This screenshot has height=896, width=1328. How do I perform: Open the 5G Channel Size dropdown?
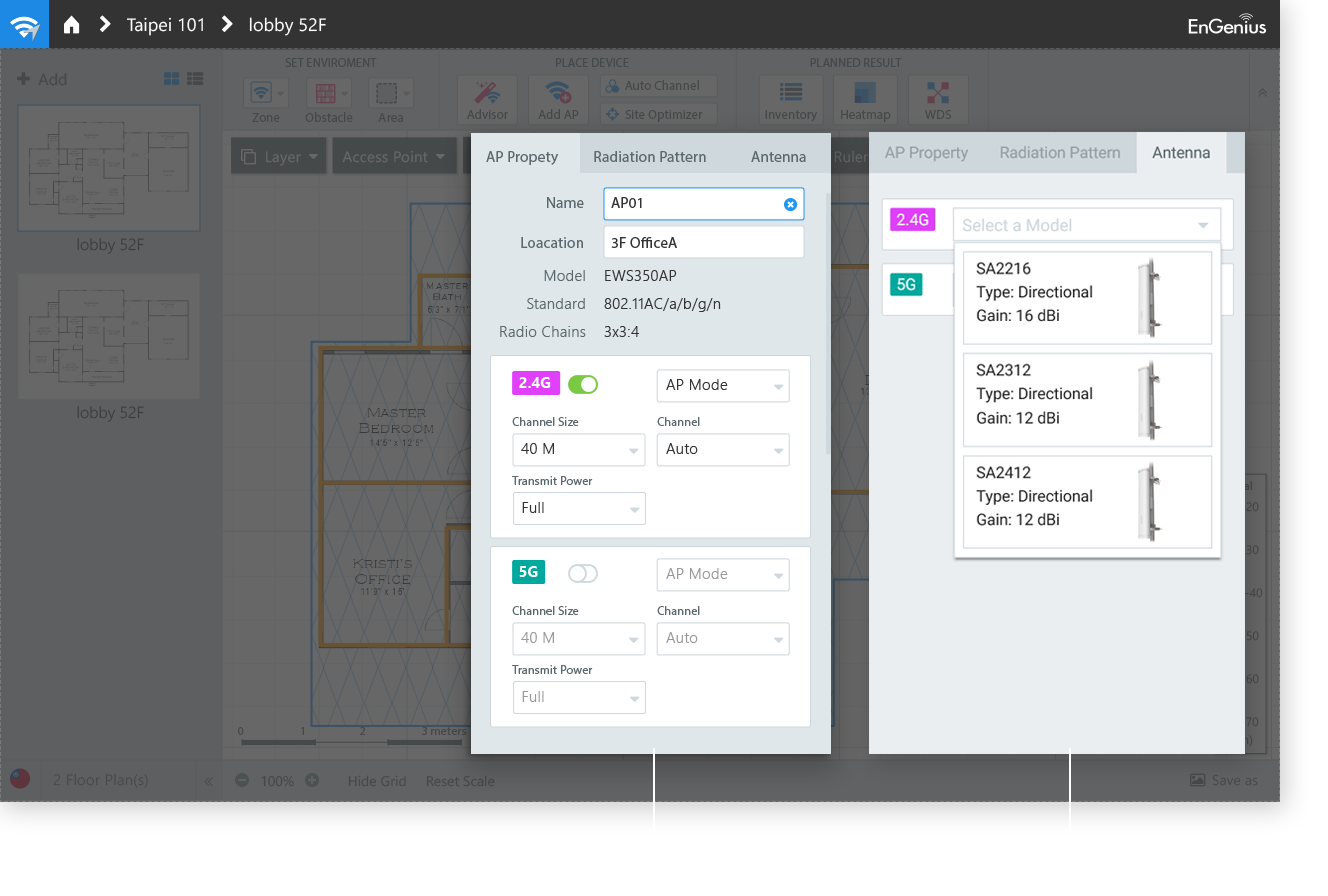[x=579, y=638]
